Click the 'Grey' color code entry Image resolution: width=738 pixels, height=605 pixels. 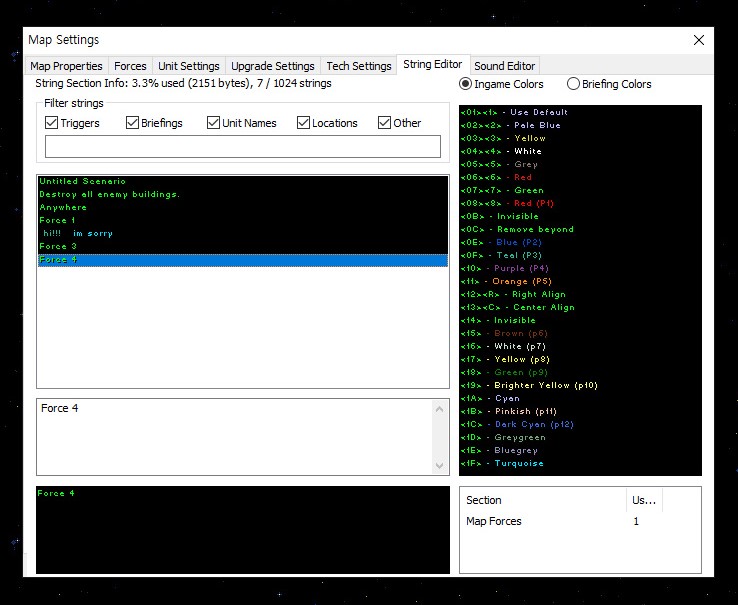499,164
